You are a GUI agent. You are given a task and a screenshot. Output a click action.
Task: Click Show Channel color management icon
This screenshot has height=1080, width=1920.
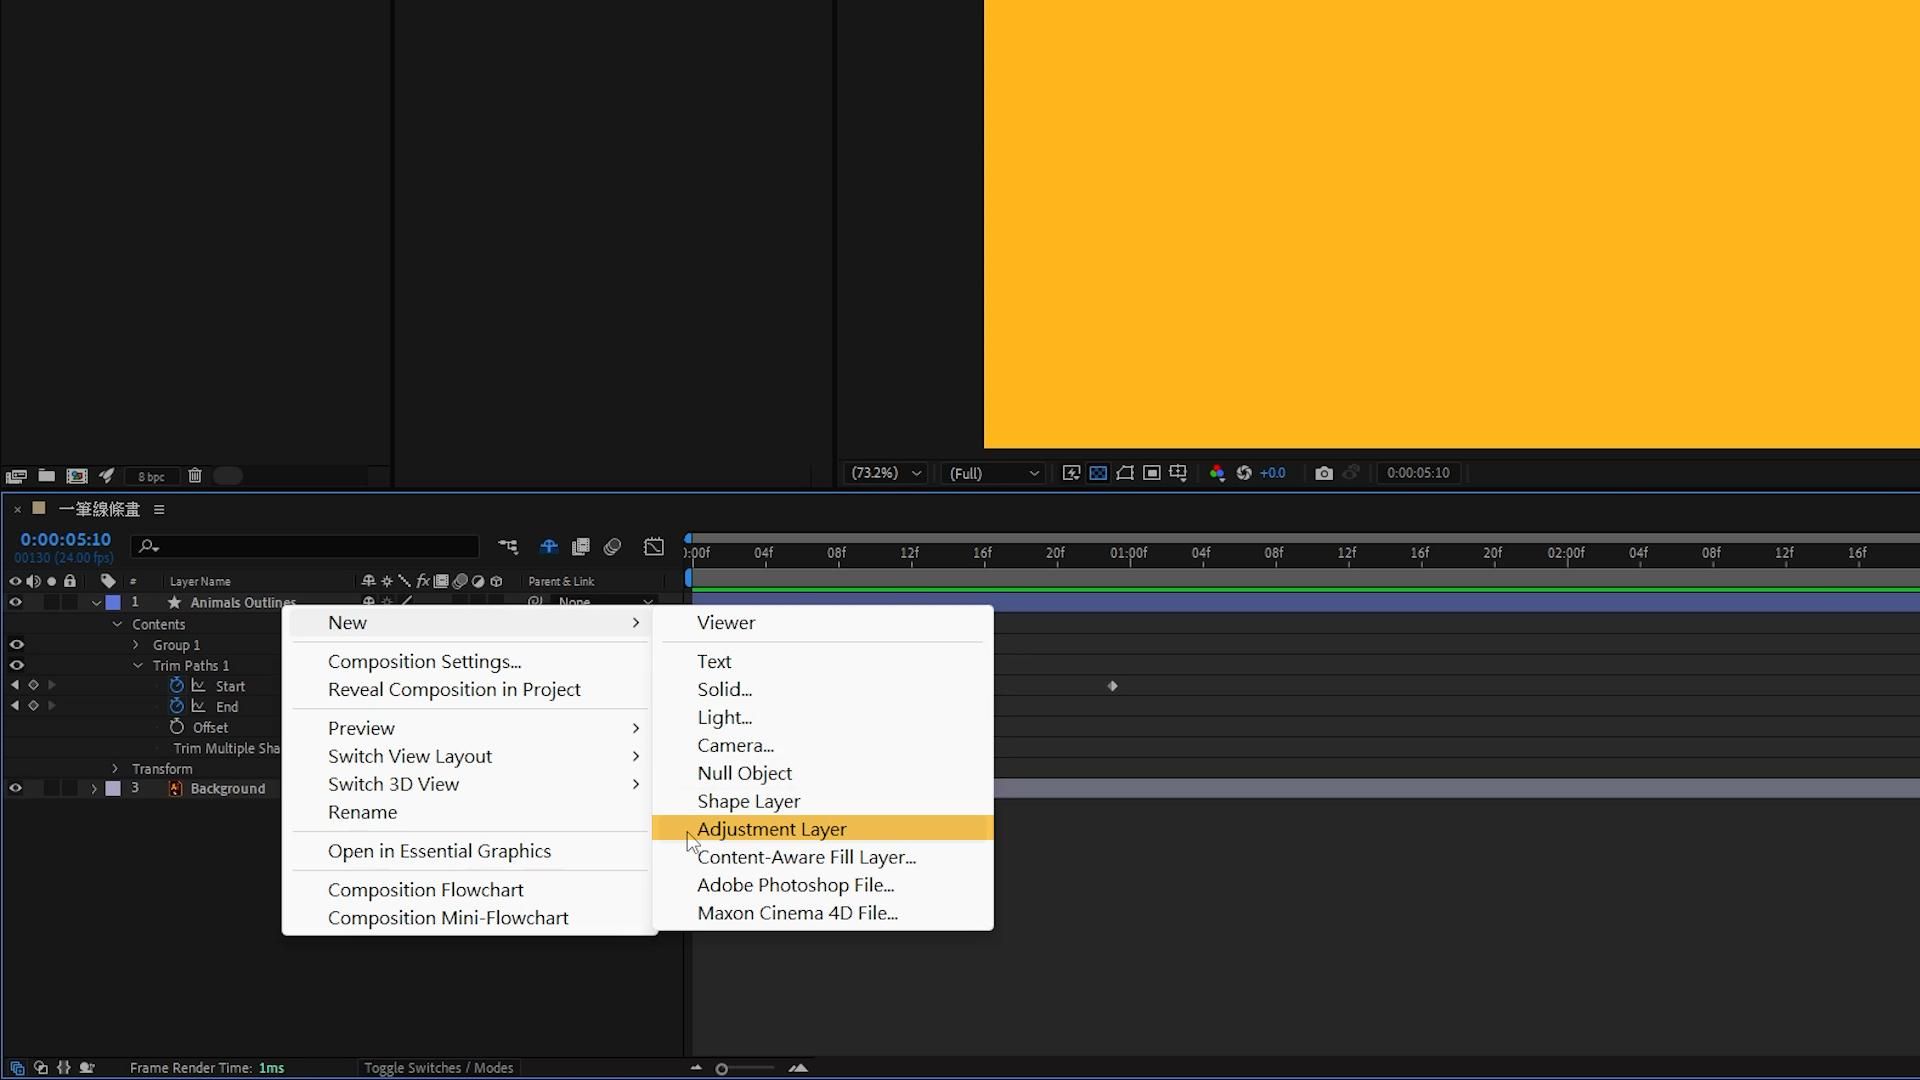[1217, 473]
